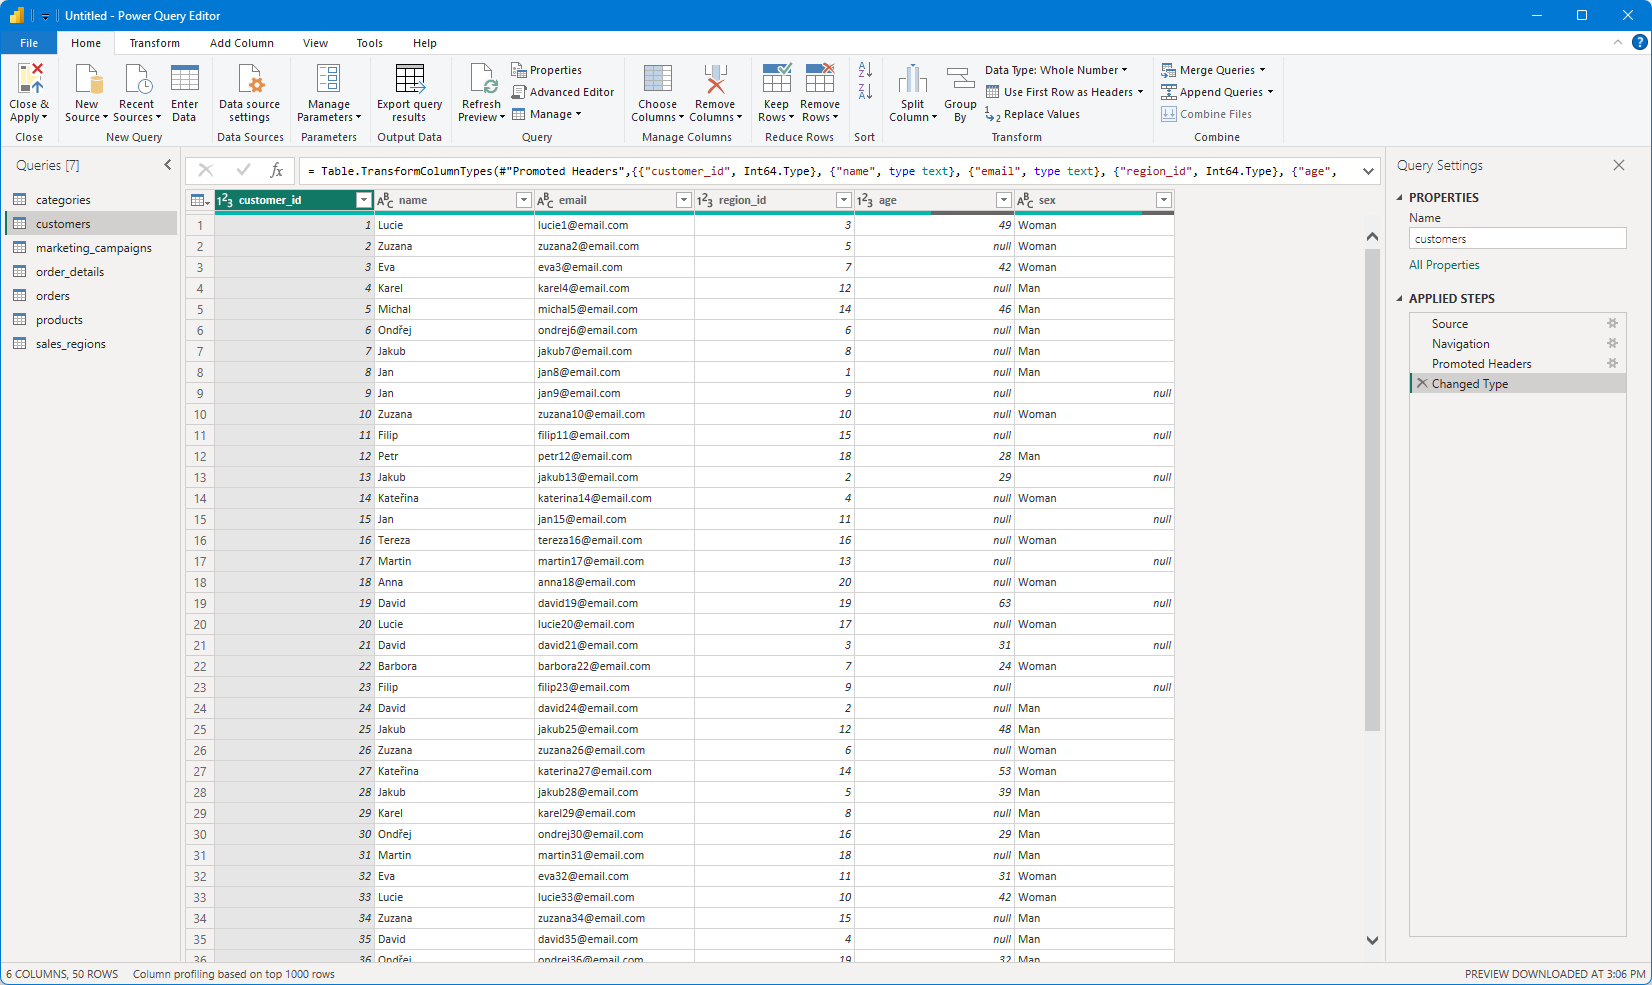The height and width of the screenshot is (985, 1652).
Task: Click Use First Row as Headers
Action: [x=1064, y=92]
